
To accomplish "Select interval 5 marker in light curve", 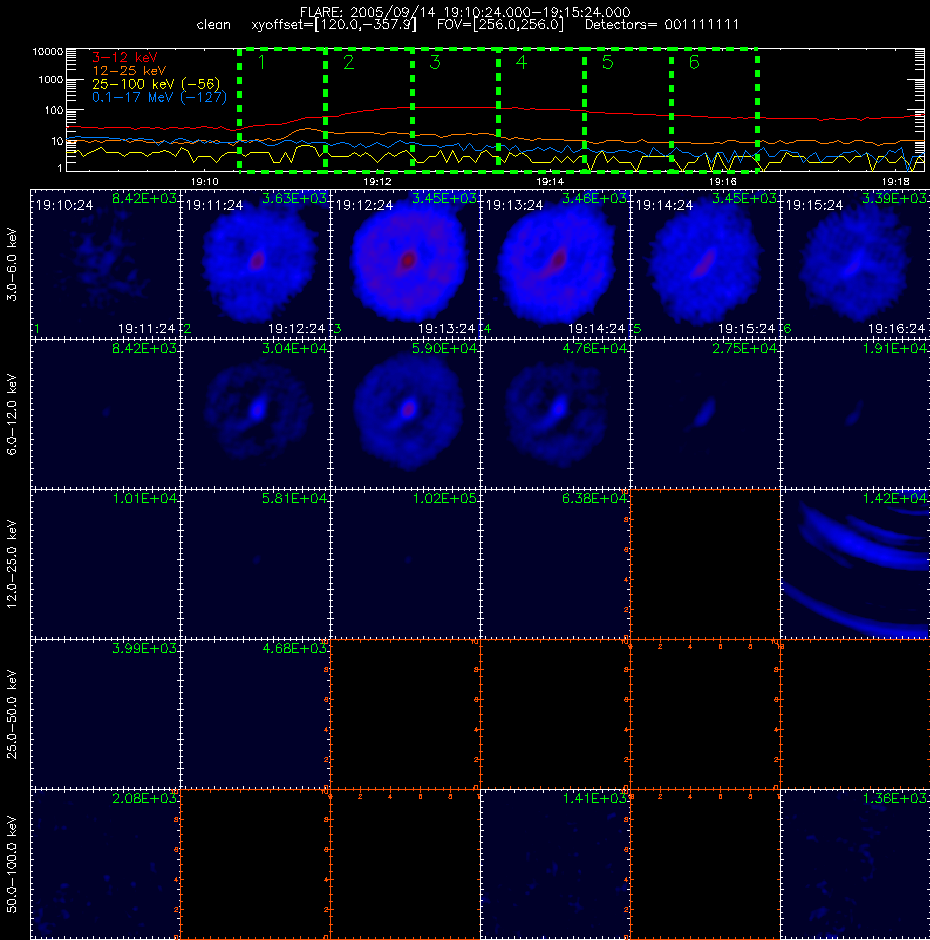I will [608, 62].
